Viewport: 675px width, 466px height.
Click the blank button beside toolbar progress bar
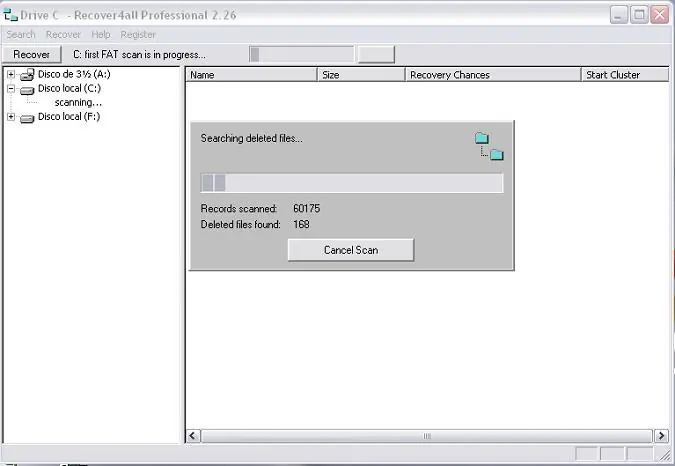pos(376,55)
